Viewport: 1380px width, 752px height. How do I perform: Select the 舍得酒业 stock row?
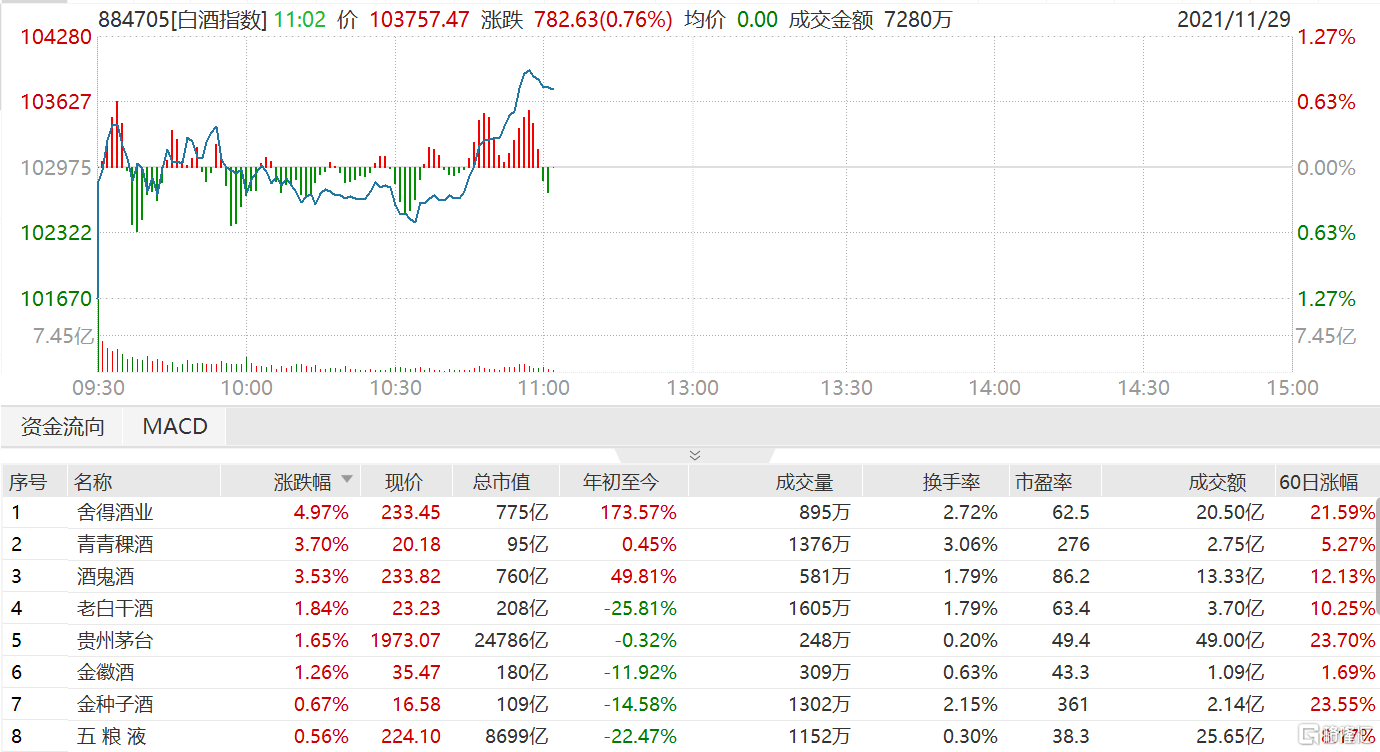point(690,513)
